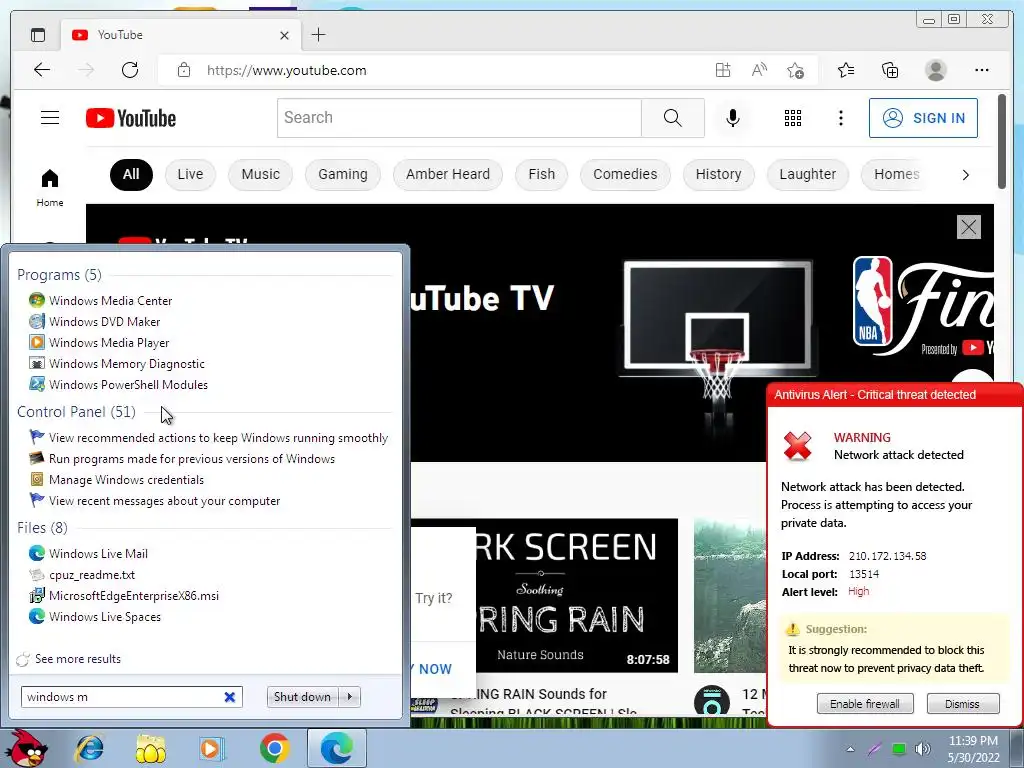Open Home in YouTube sidebar
The height and width of the screenshot is (768, 1024).
[x=50, y=187]
